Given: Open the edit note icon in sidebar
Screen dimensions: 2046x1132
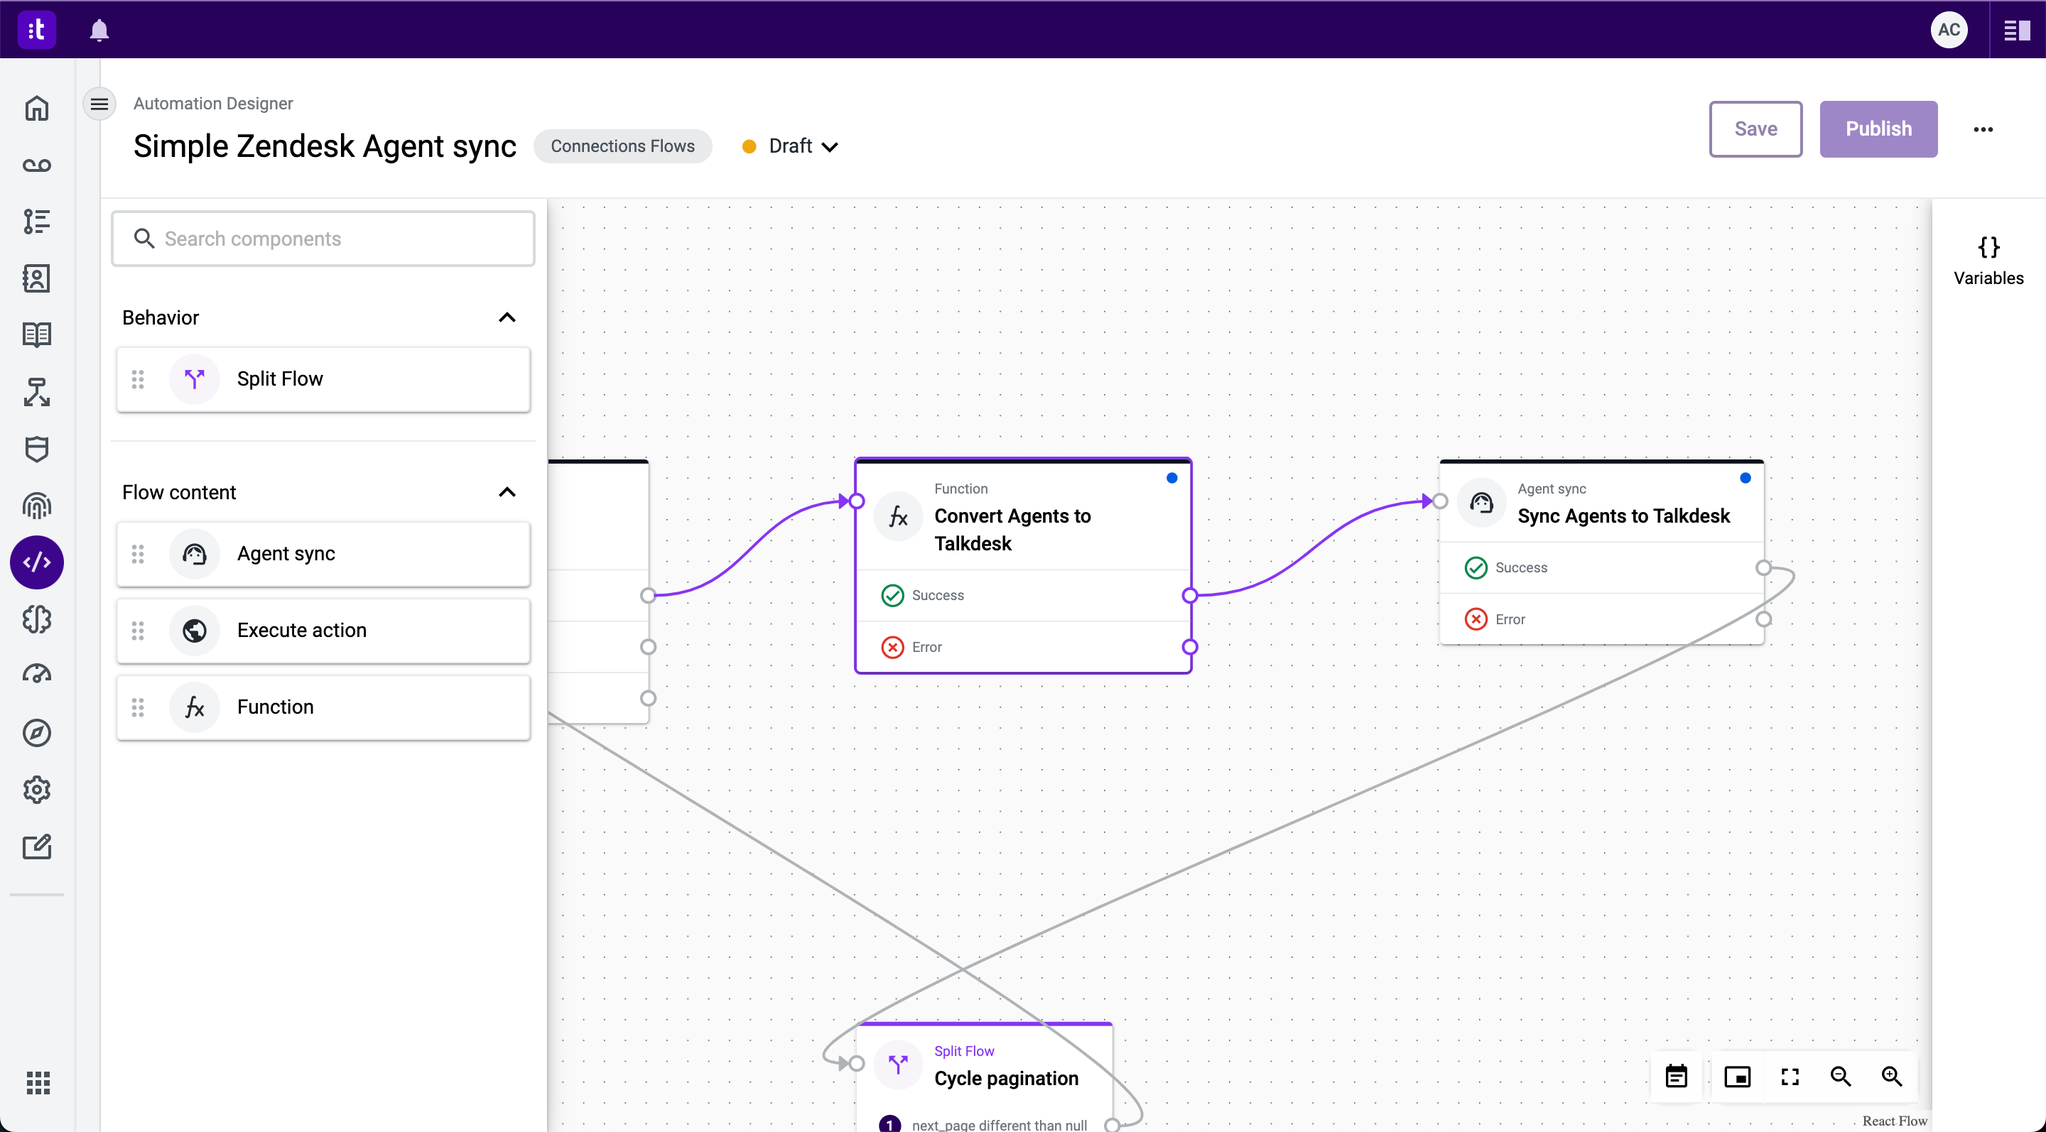Looking at the screenshot, I should click(37, 847).
